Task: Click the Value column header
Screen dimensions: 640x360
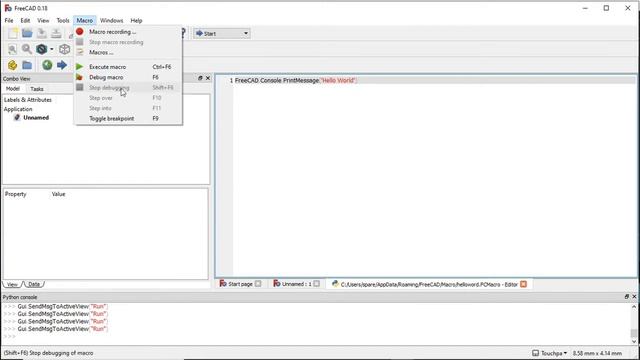Action: tap(58, 194)
